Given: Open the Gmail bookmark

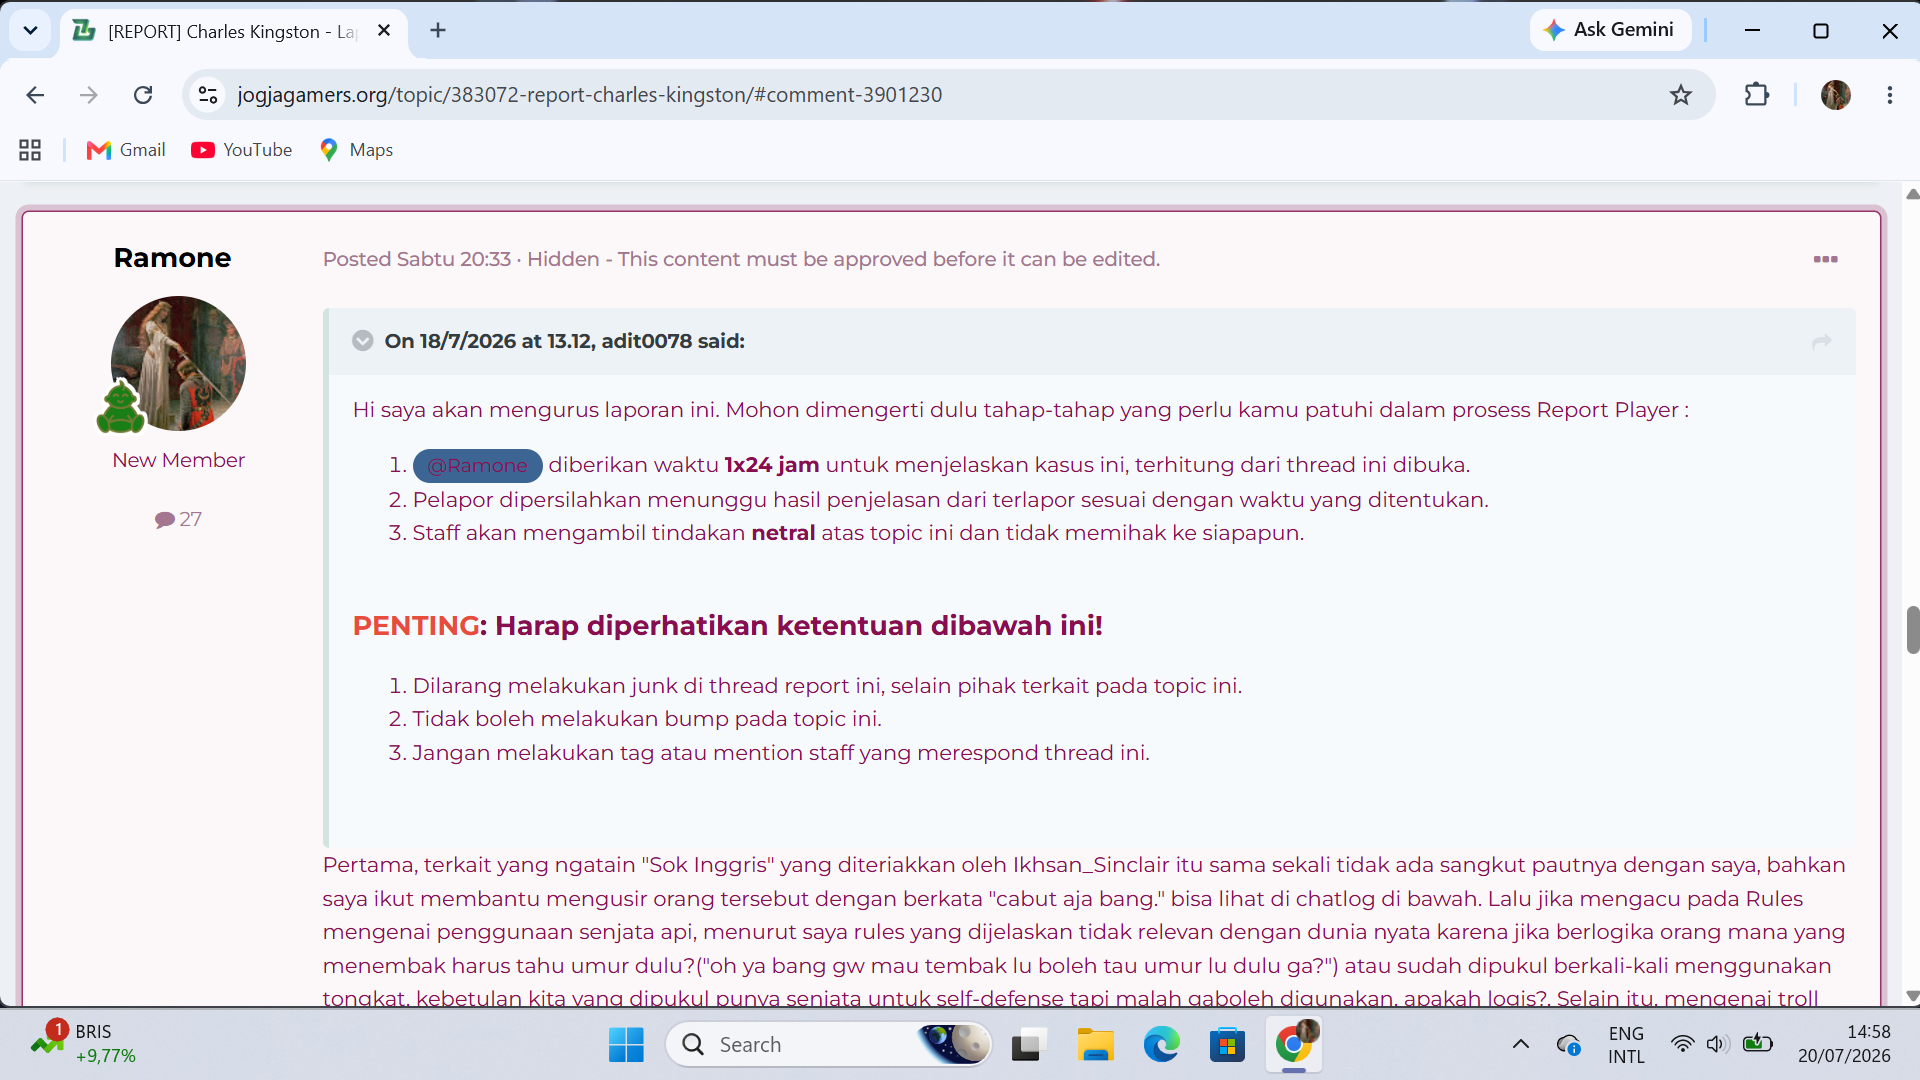Looking at the screenshot, I should (126, 150).
